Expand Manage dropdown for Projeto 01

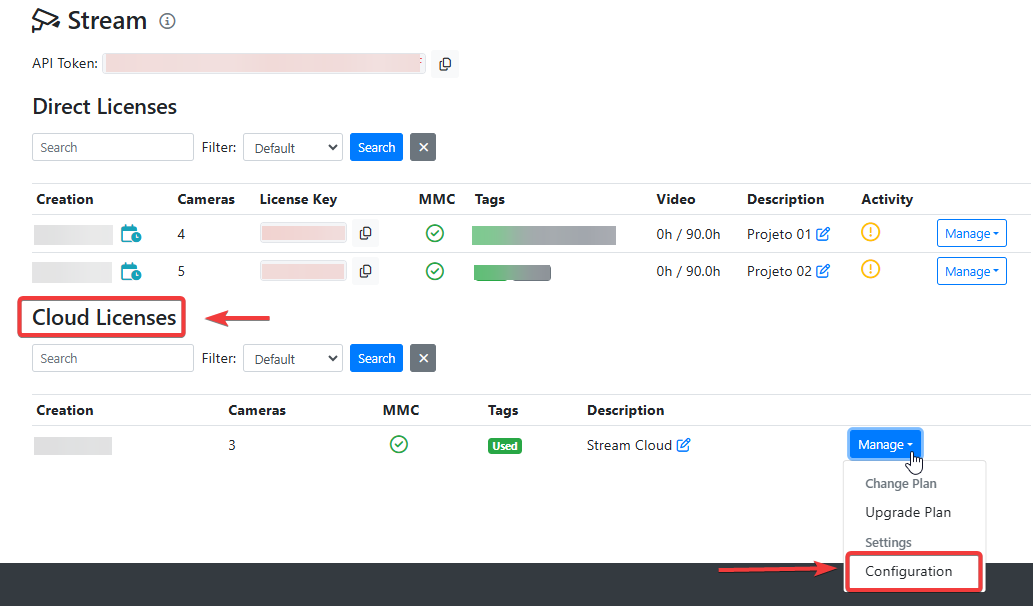pos(971,234)
